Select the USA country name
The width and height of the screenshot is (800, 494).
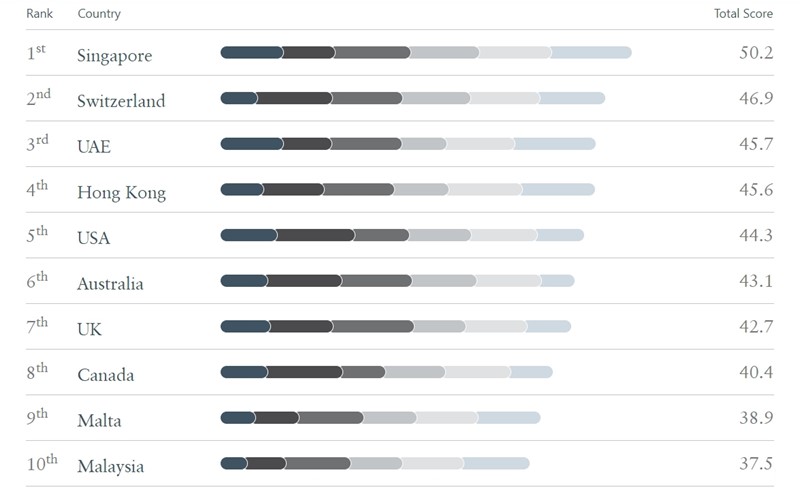pos(94,238)
